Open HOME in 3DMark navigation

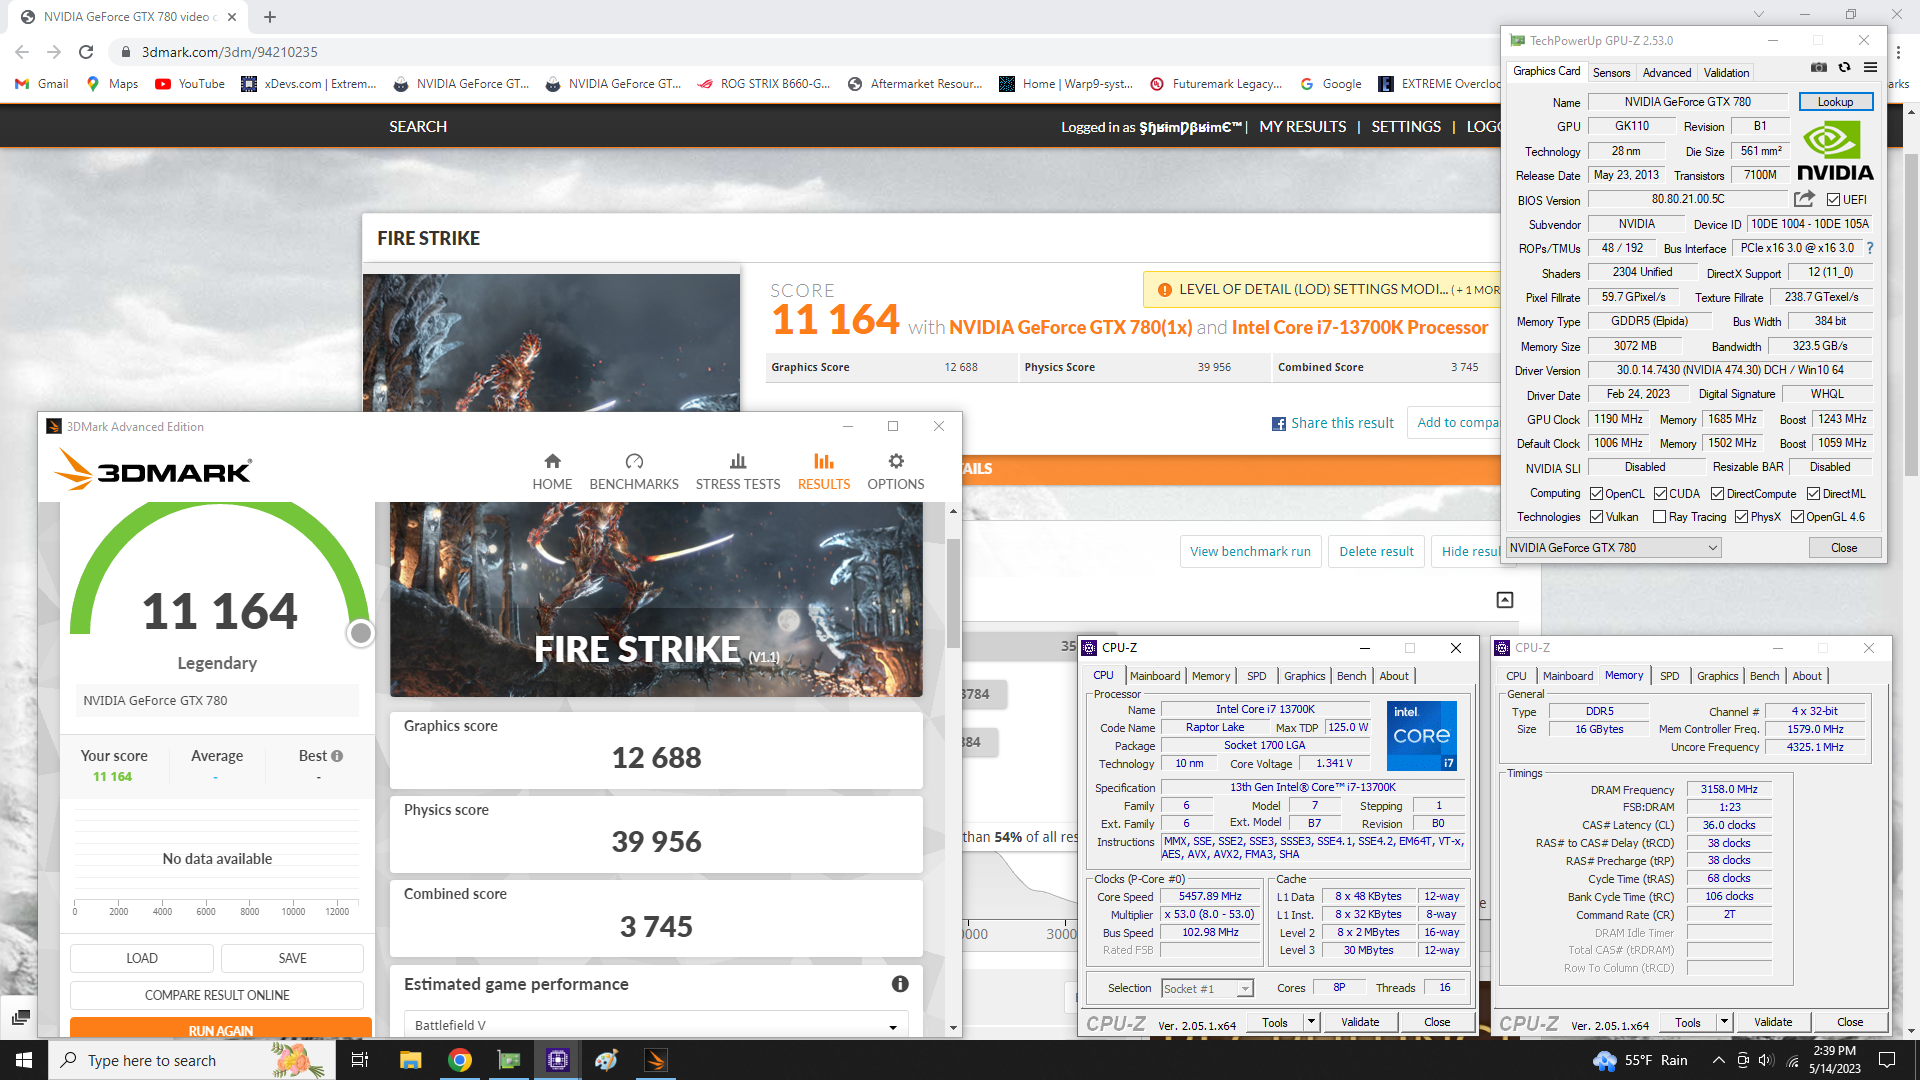click(x=552, y=472)
